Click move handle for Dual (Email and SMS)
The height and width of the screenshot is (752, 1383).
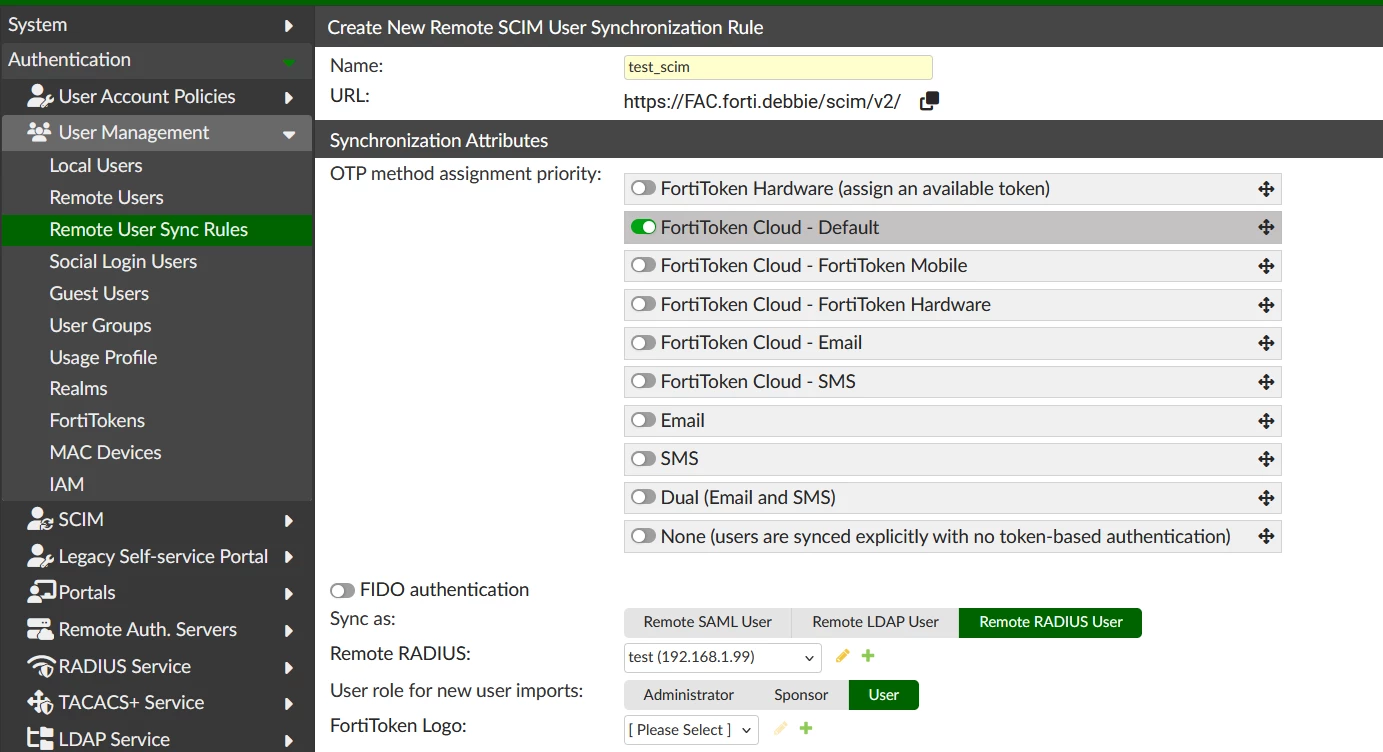pos(1266,498)
